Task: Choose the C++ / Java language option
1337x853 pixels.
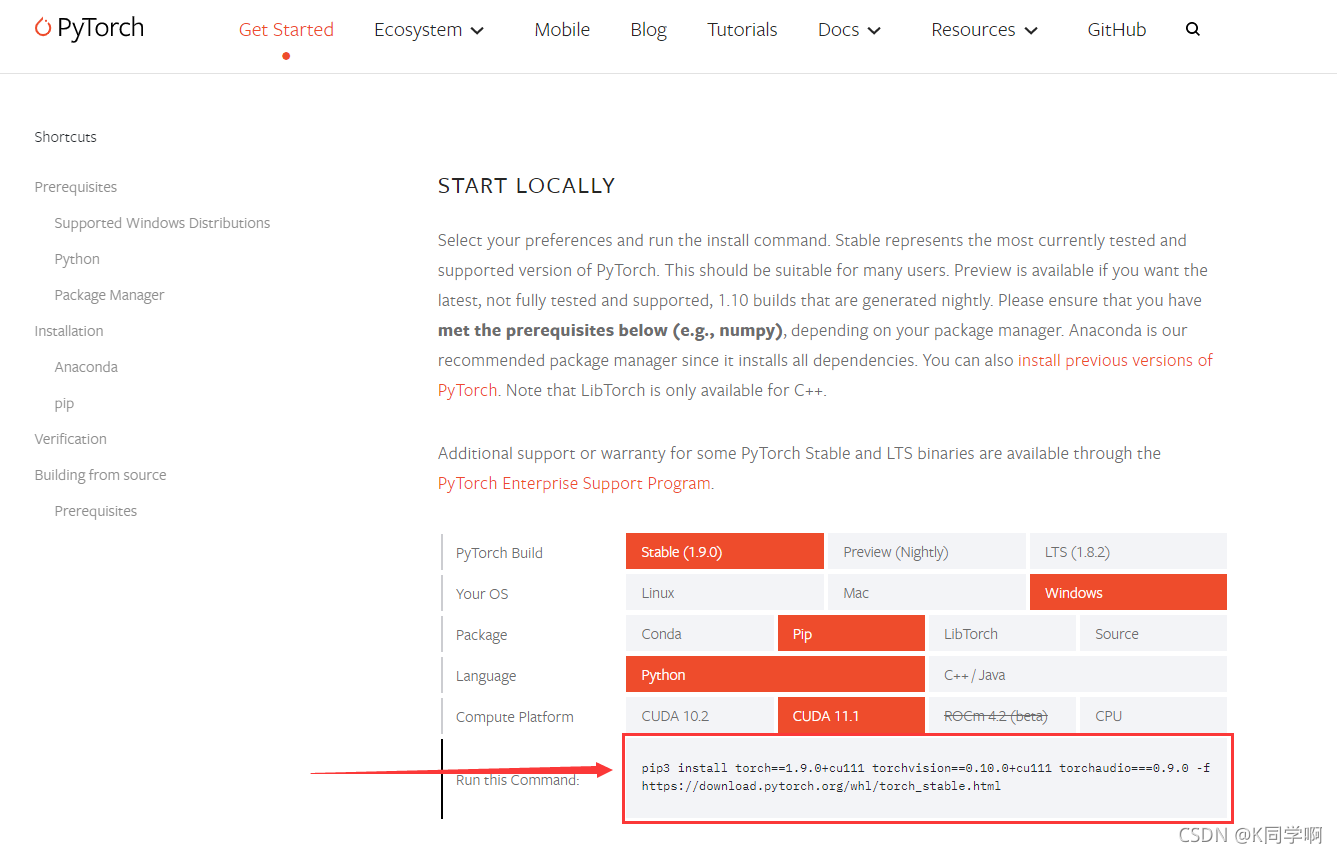Action: click(1078, 674)
